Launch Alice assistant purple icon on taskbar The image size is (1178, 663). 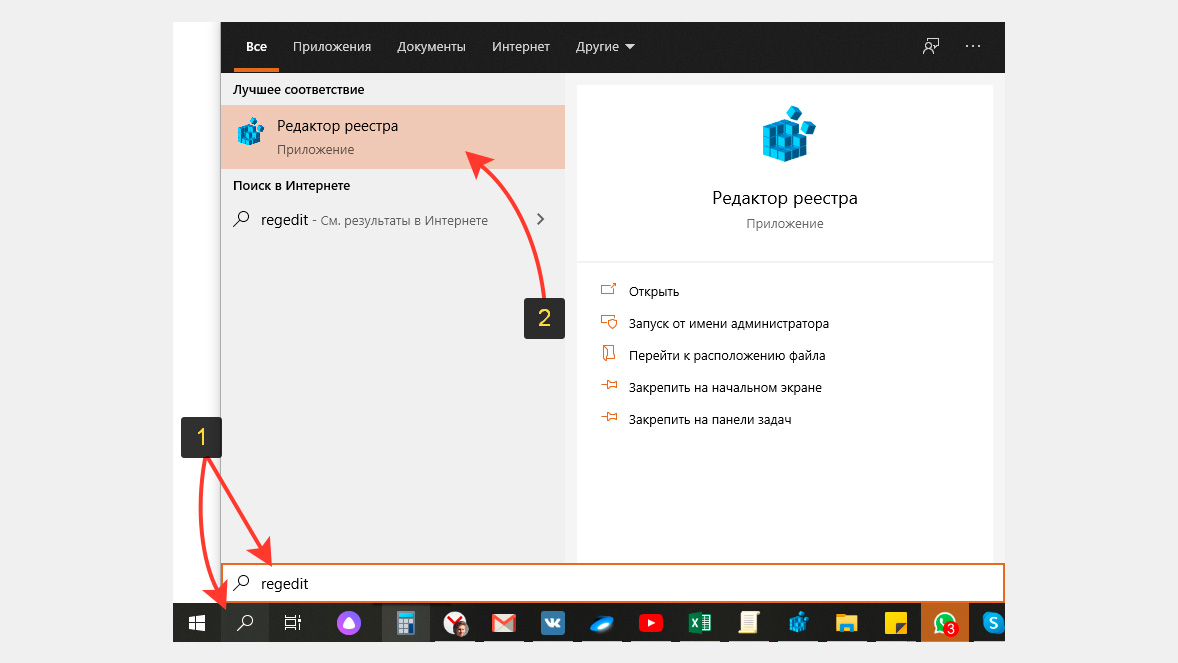[349, 623]
